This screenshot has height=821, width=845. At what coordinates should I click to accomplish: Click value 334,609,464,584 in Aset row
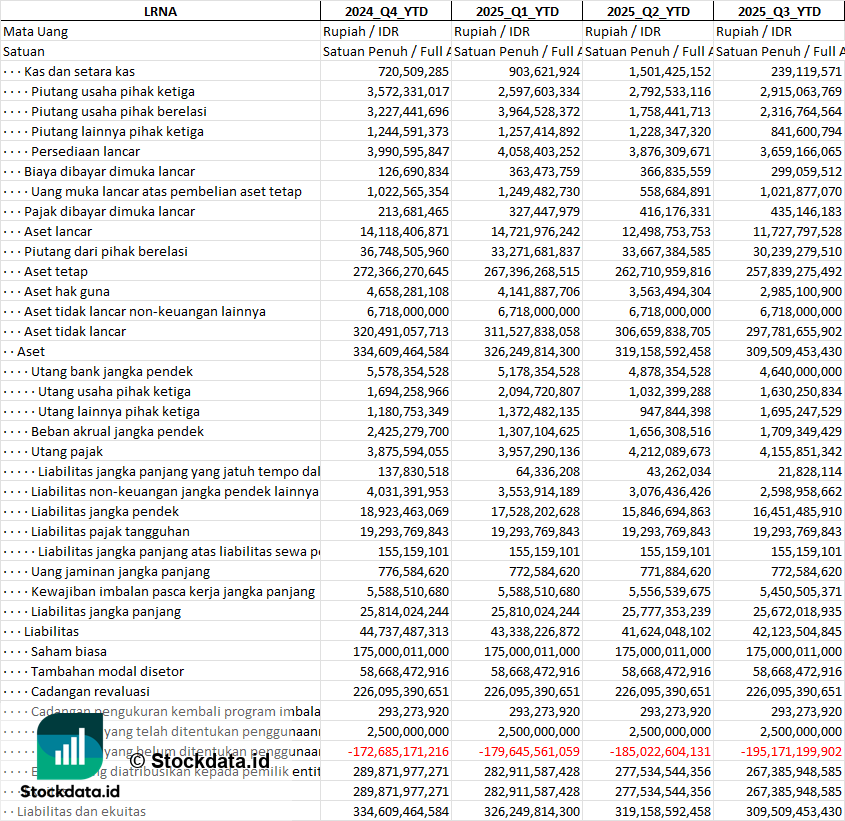[401, 350]
